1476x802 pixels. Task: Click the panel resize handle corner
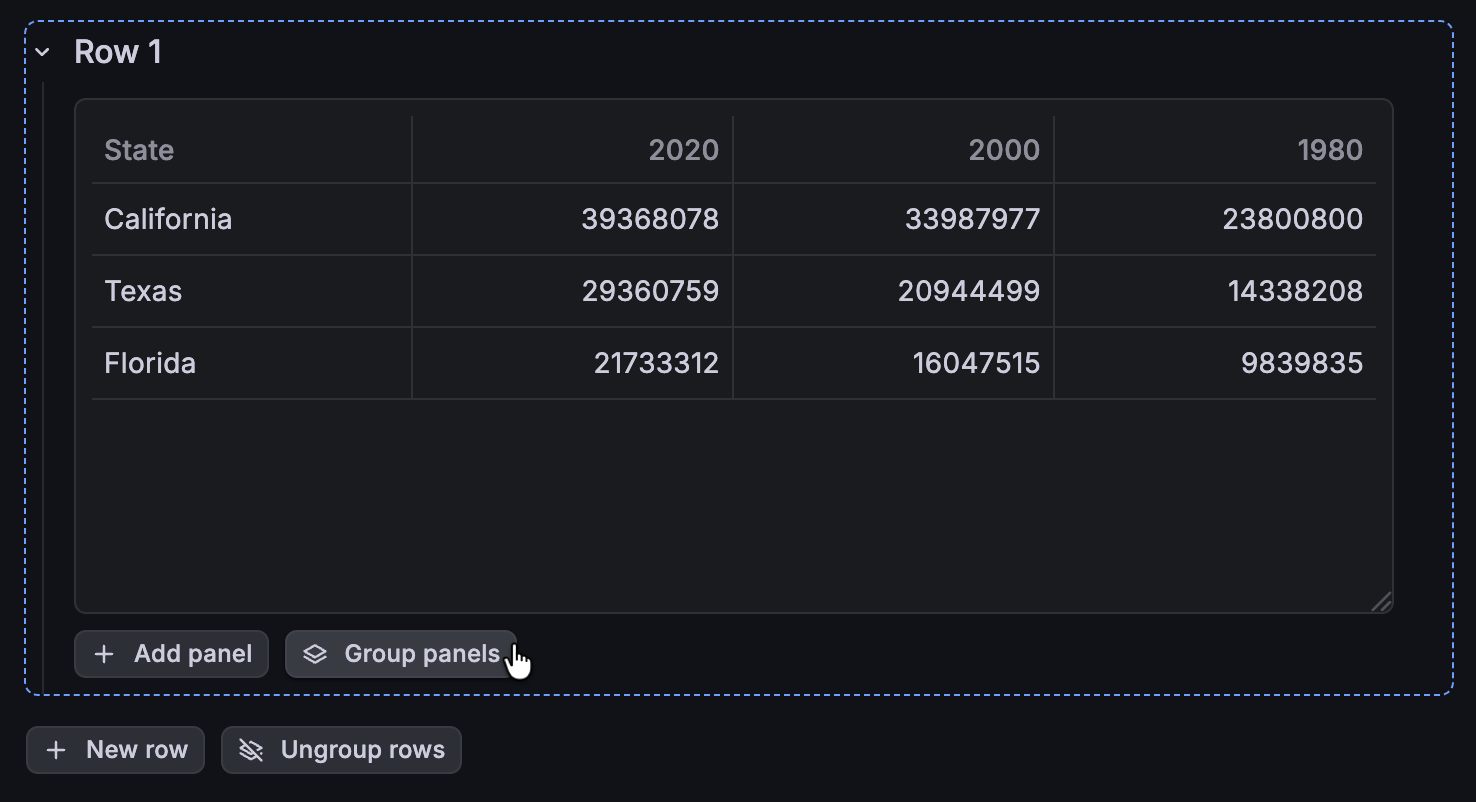click(x=1381, y=601)
